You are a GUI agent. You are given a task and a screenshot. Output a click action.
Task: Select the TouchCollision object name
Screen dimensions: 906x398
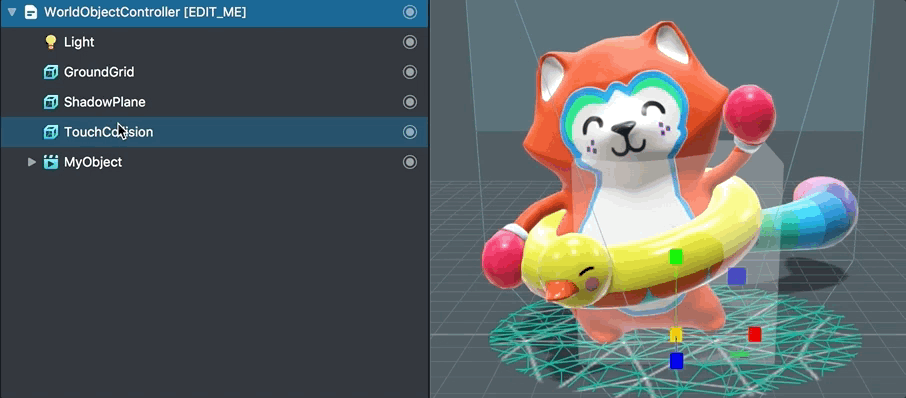(109, 132)
